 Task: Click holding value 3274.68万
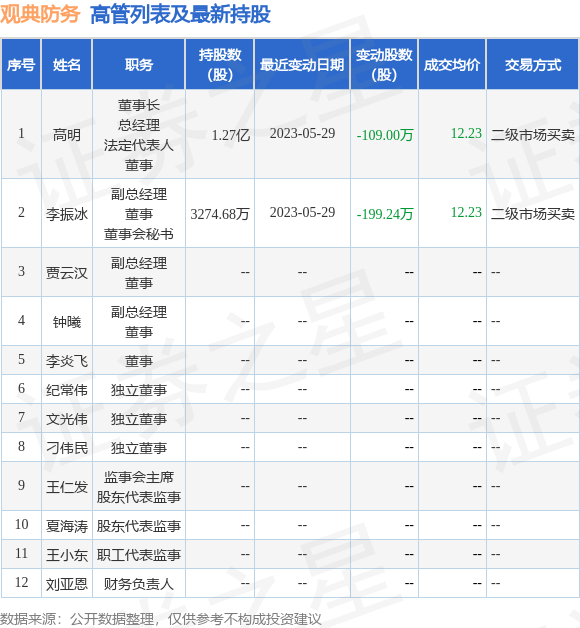220,214
